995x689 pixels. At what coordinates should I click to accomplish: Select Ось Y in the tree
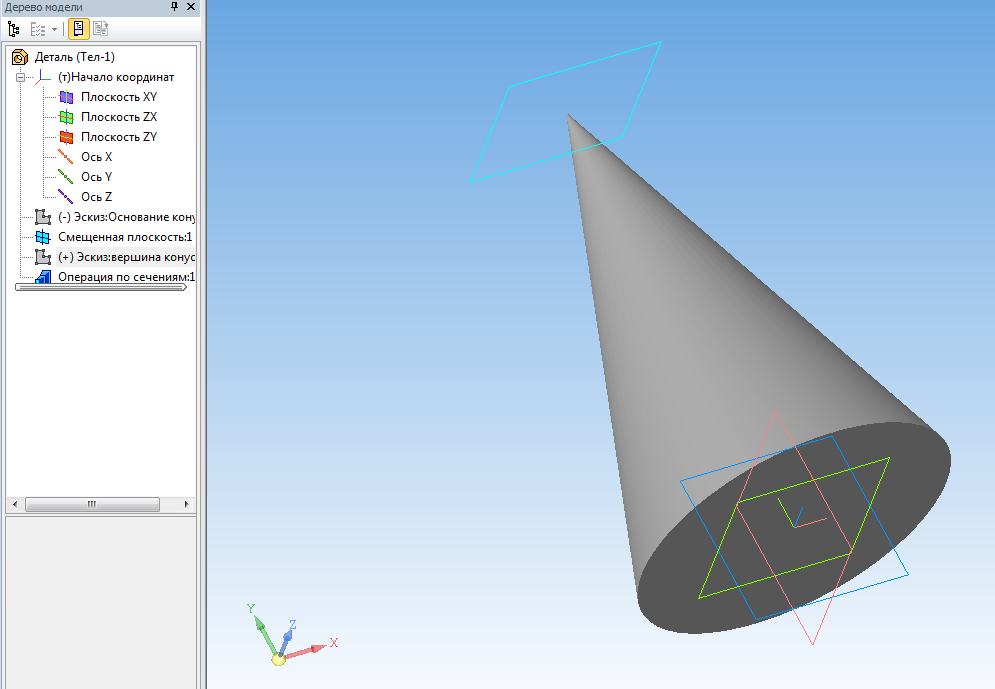[x=96, y=177]
